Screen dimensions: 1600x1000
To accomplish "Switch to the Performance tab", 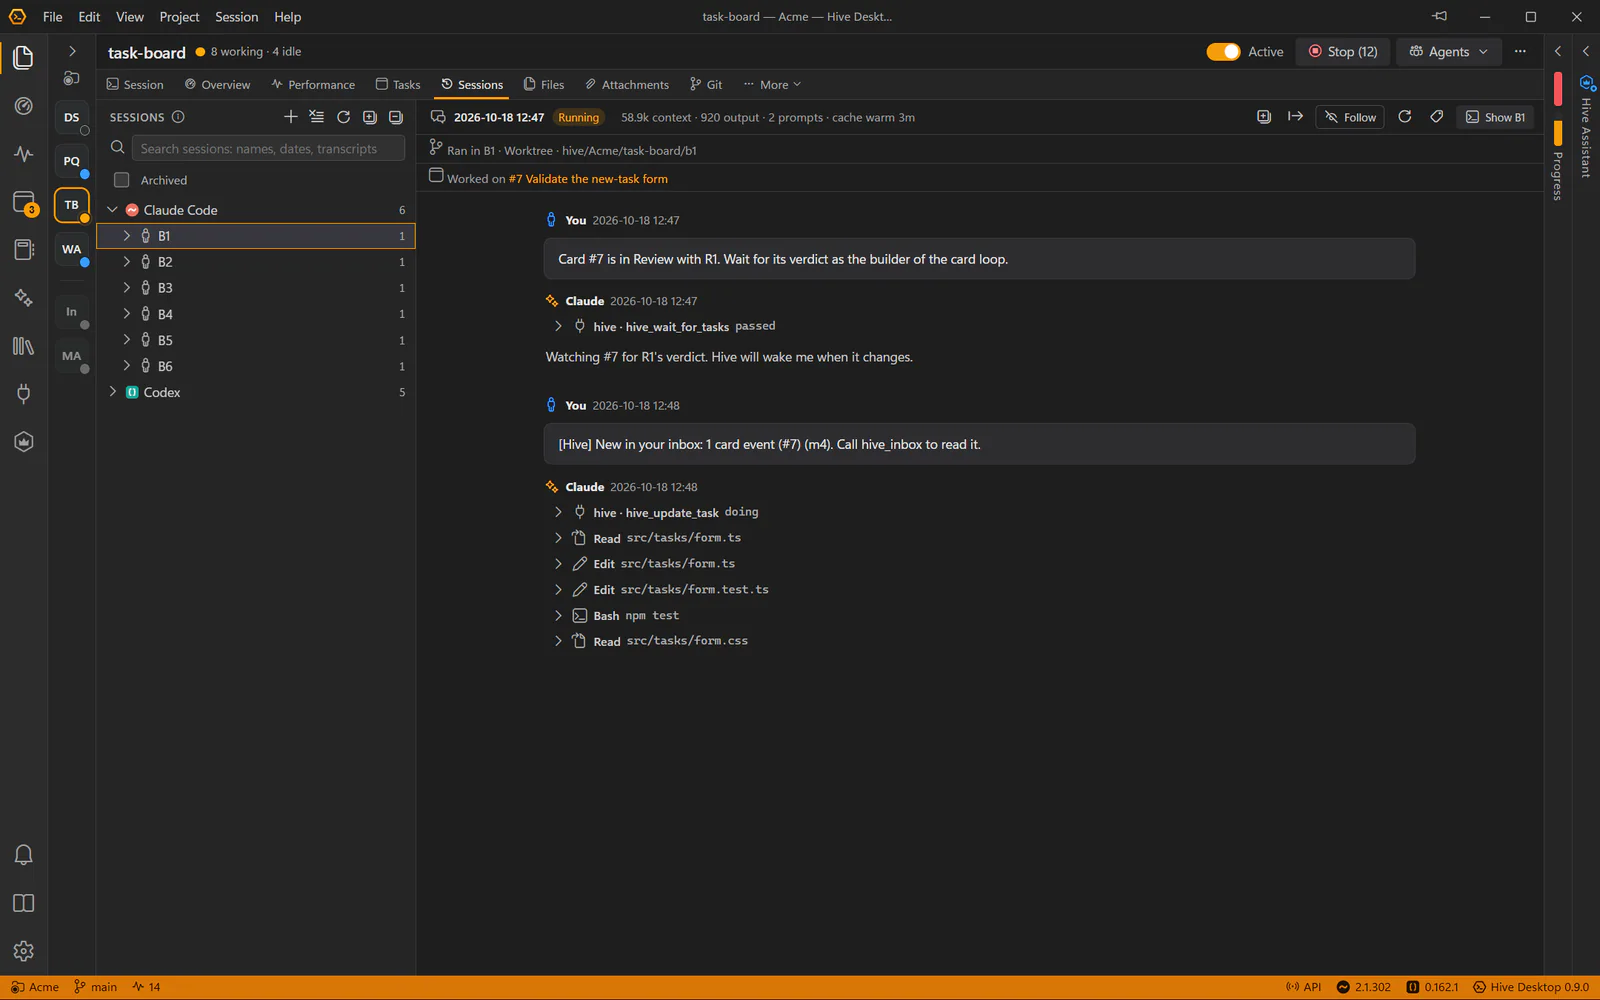I will [313, 85].
